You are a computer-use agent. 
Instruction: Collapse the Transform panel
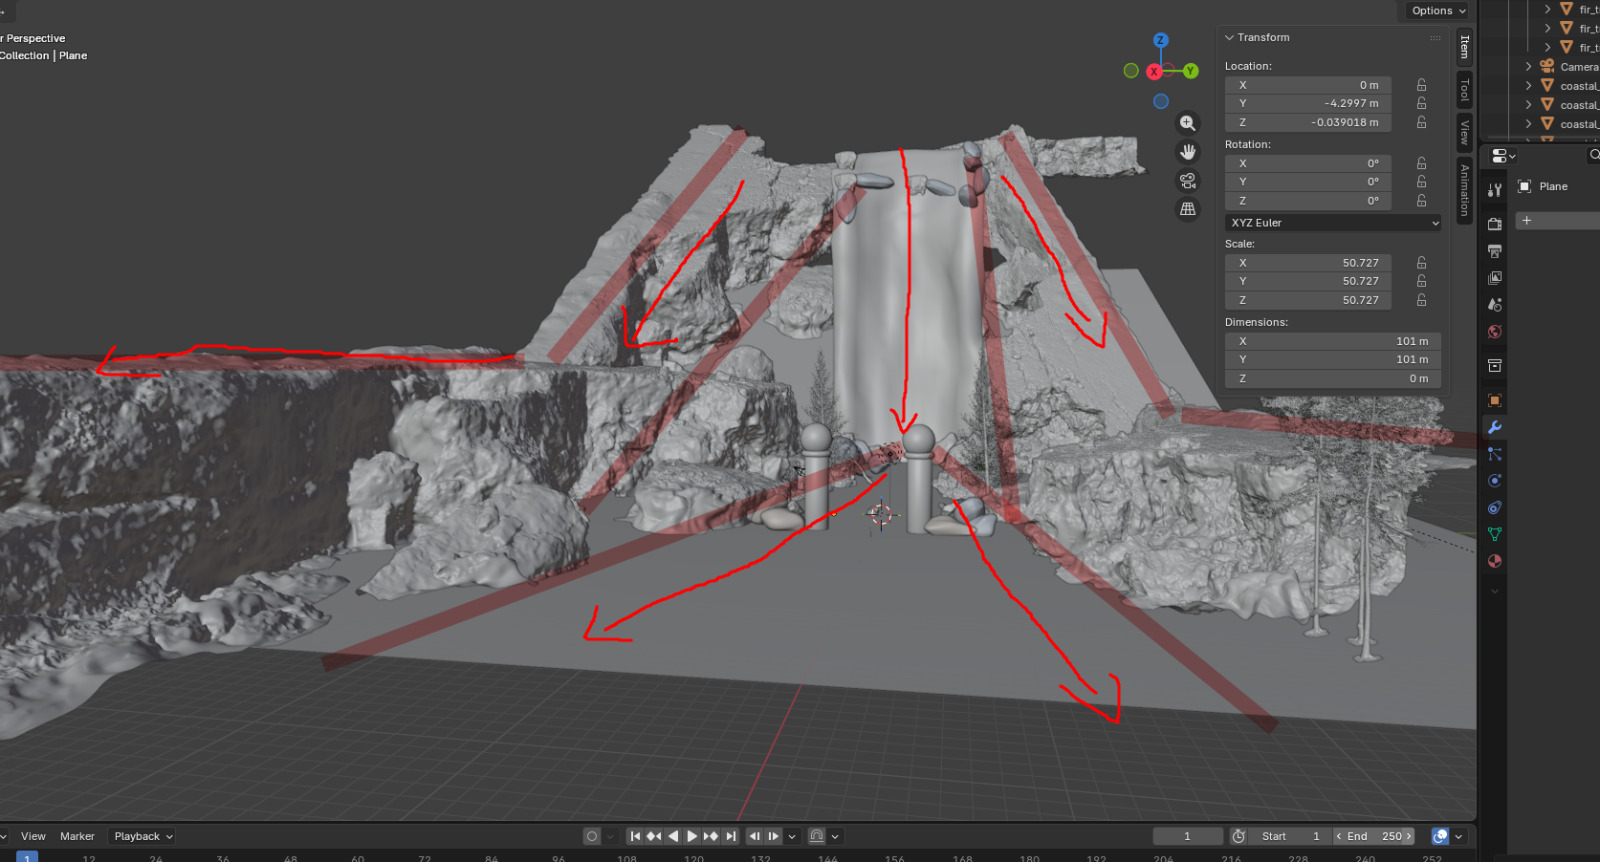1229,37
